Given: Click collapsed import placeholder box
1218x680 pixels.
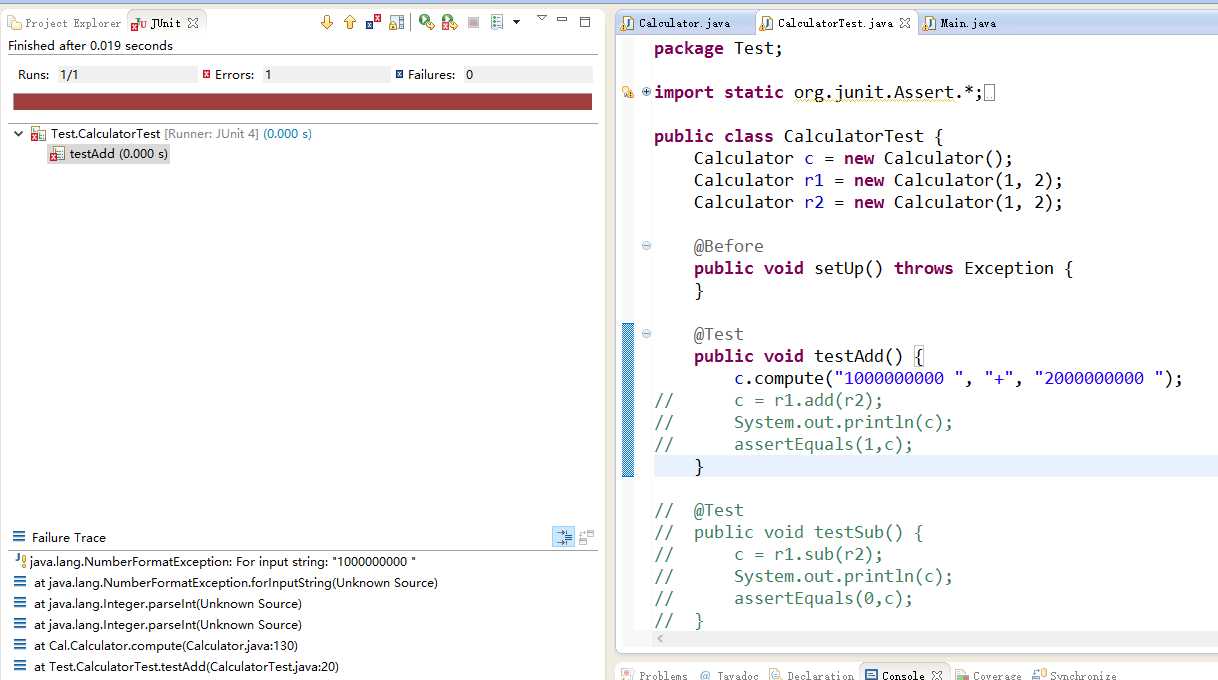Looking at the screenshot, I should (x=990, y=93).
